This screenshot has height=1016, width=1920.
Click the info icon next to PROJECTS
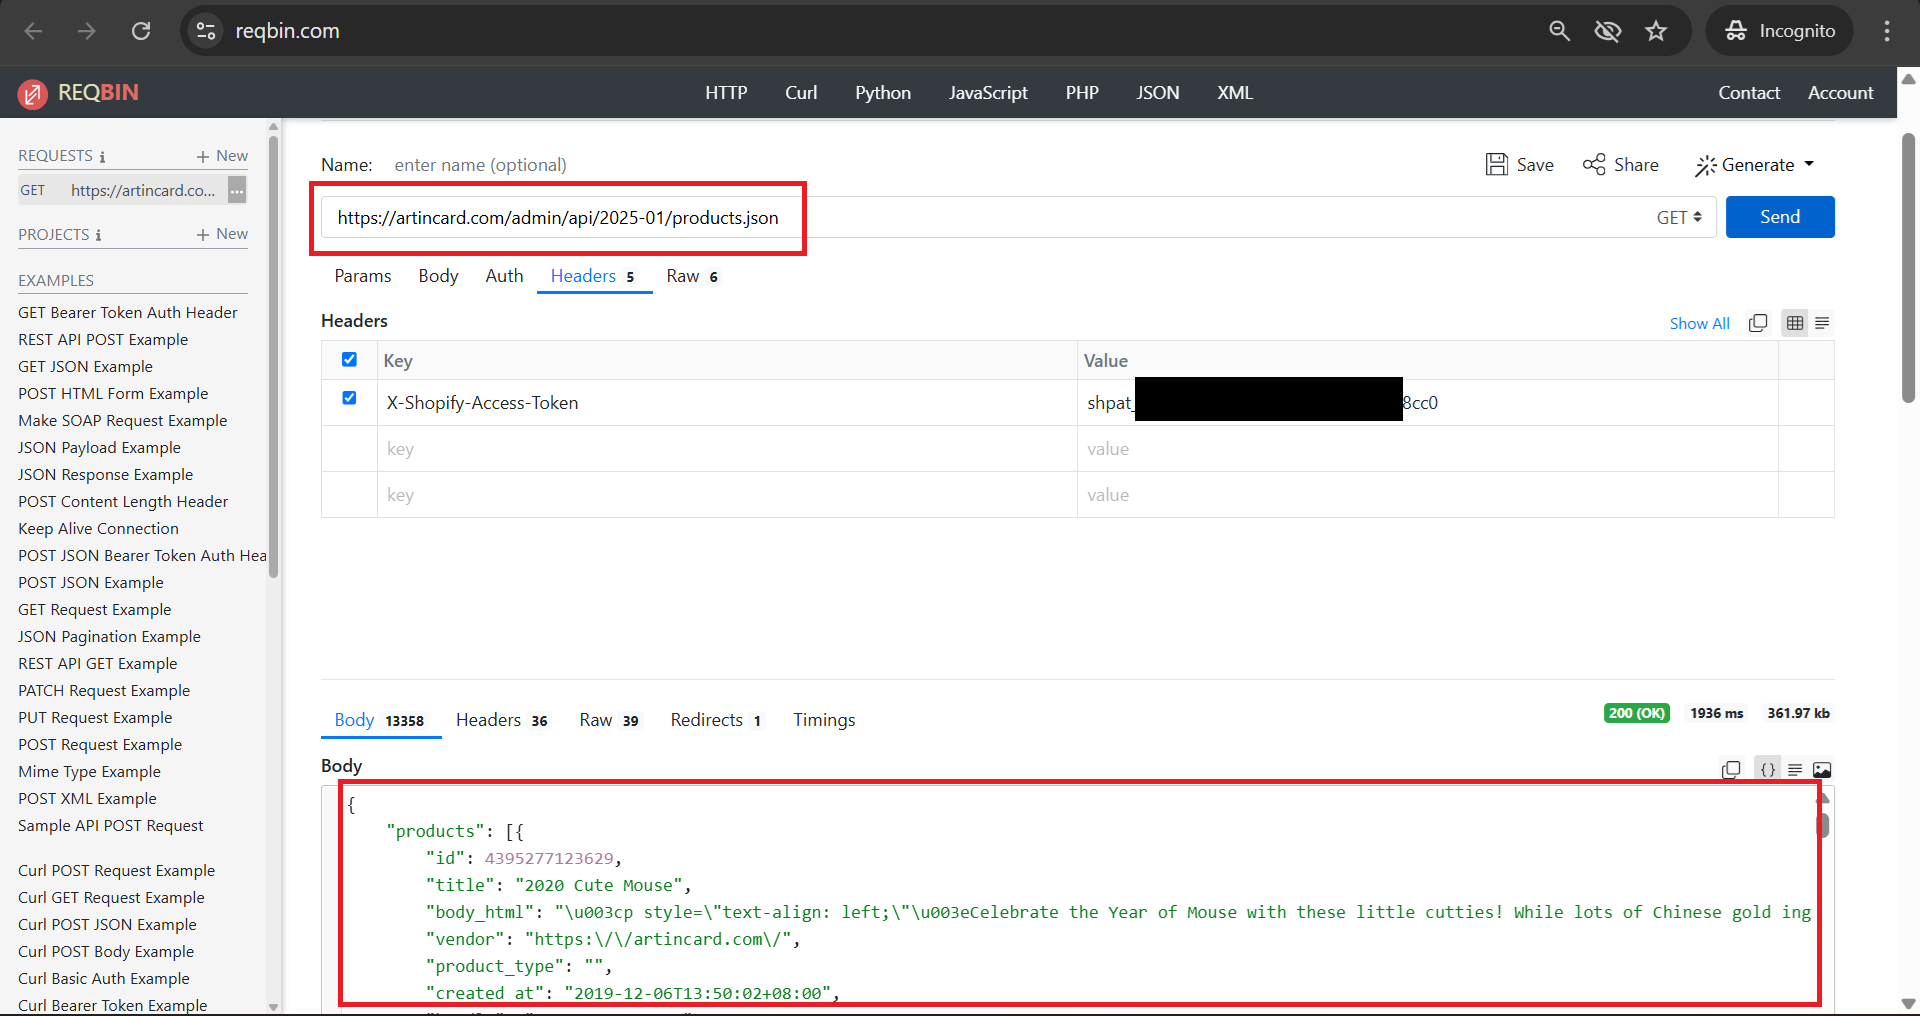pyautogui.click(x=98, y=236)
